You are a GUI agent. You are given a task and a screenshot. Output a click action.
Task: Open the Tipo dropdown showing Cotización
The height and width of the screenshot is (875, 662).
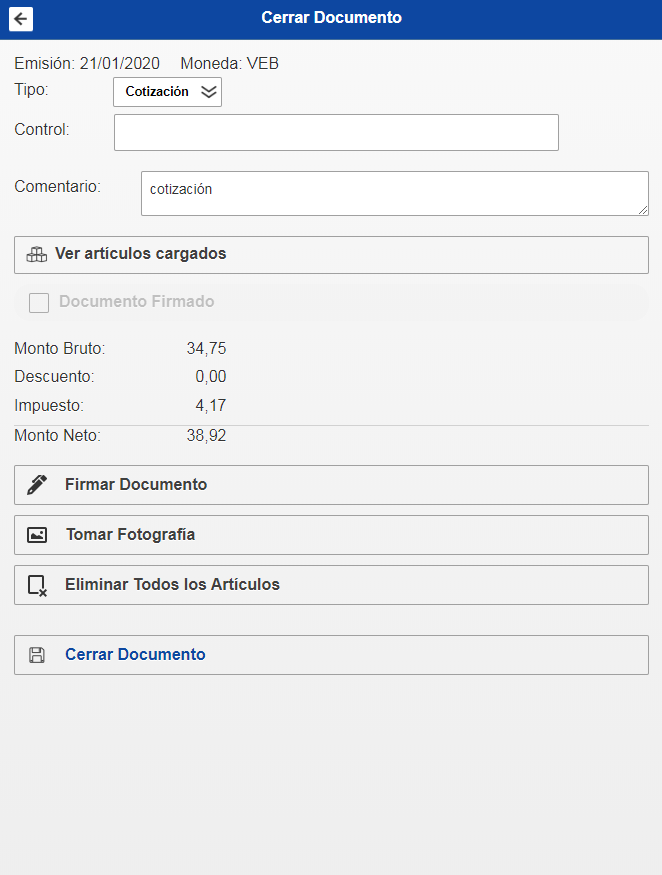click(x=158, y=92)
